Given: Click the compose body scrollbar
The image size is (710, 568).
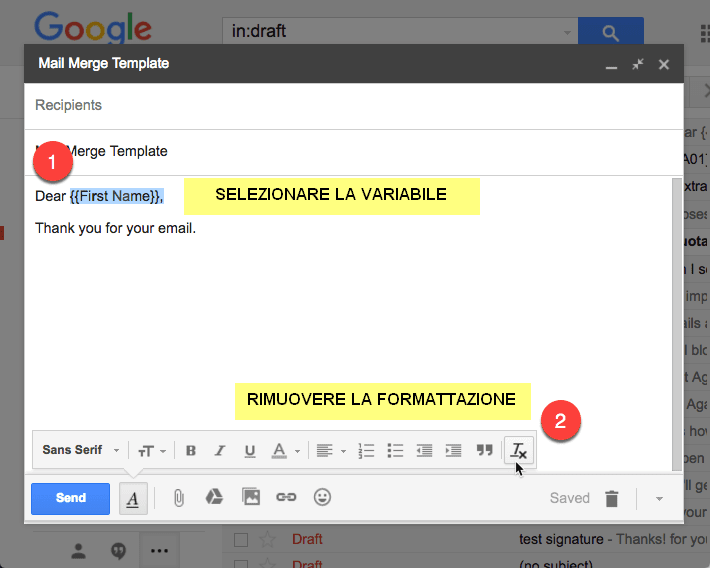Looking at the screenshot, I should coord(676,324).
